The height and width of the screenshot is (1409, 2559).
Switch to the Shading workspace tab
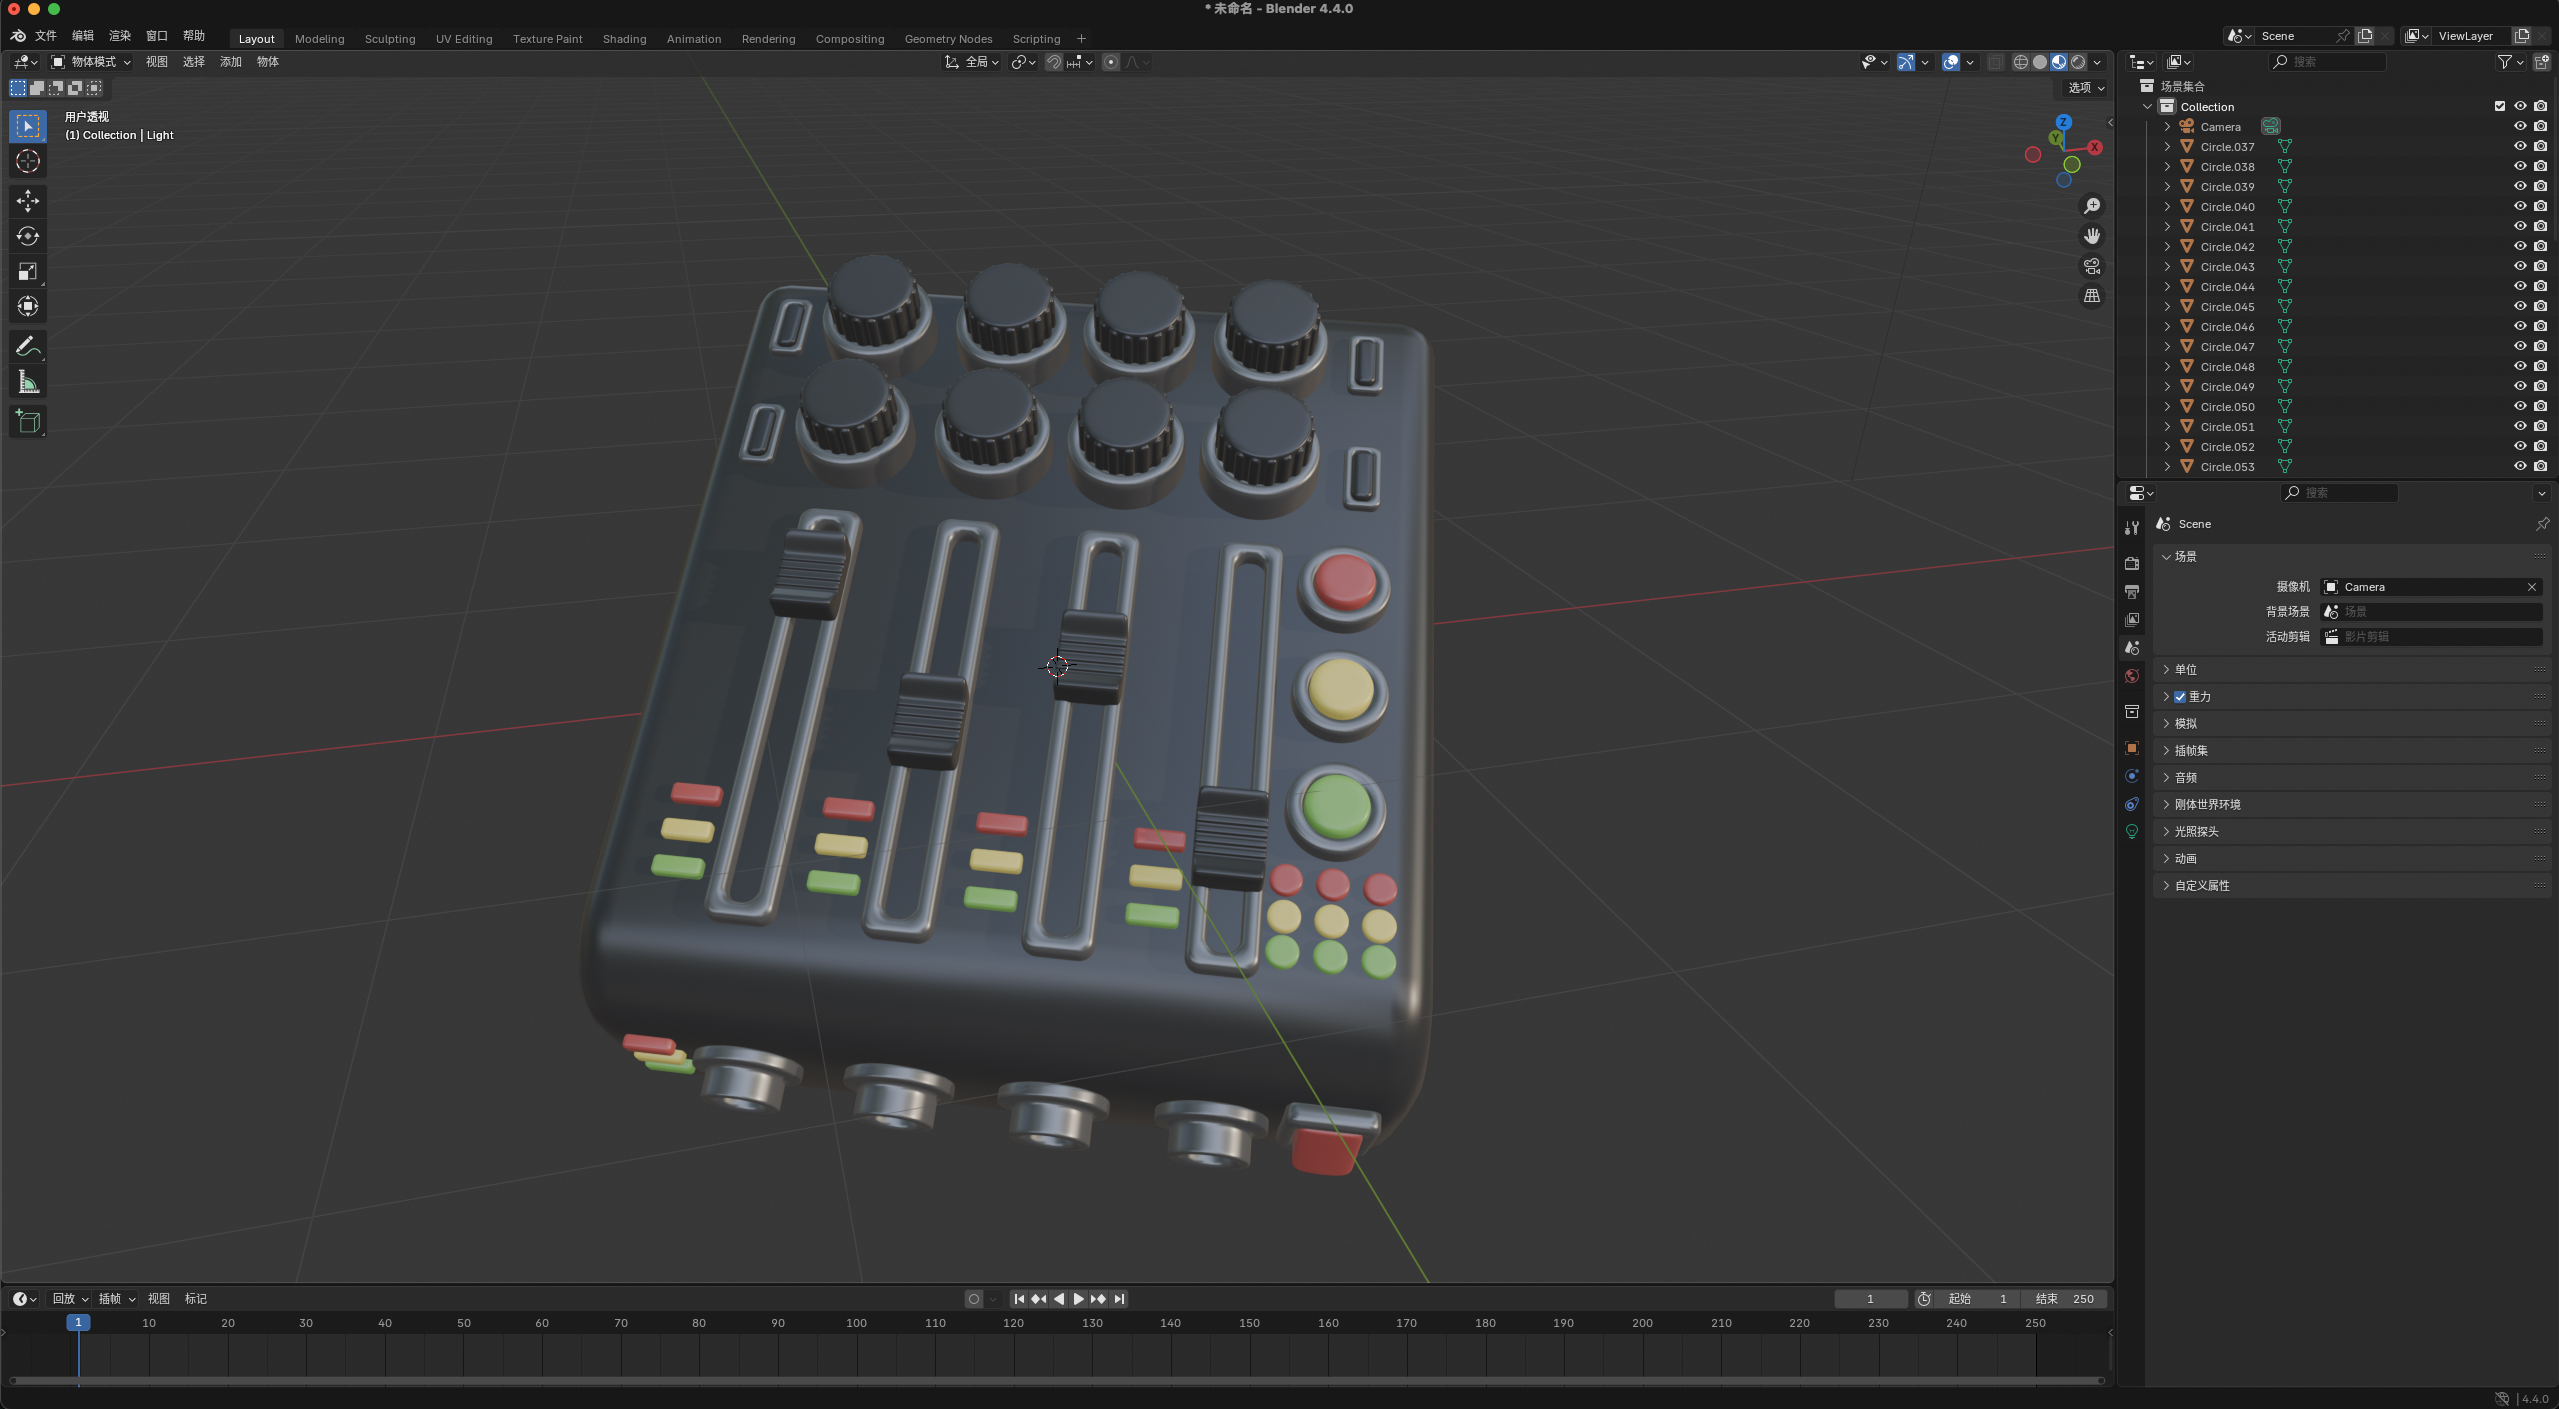pyautogui.click(x=624, y=39)
